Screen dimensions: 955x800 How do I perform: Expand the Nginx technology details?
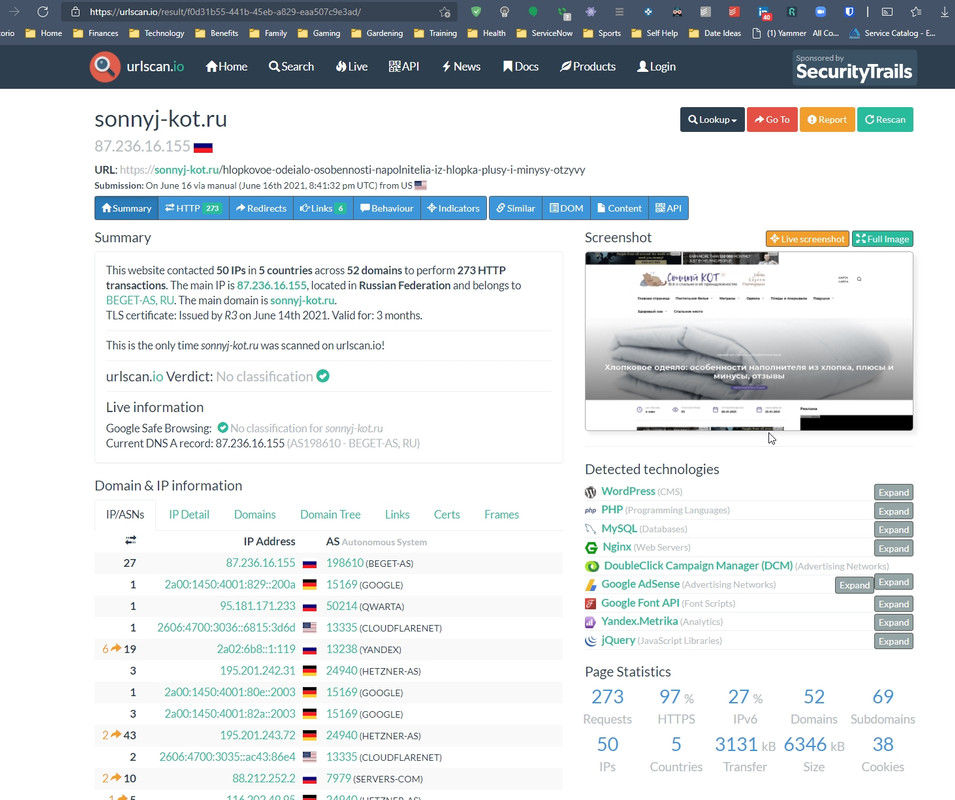click(x=893, y=548)
